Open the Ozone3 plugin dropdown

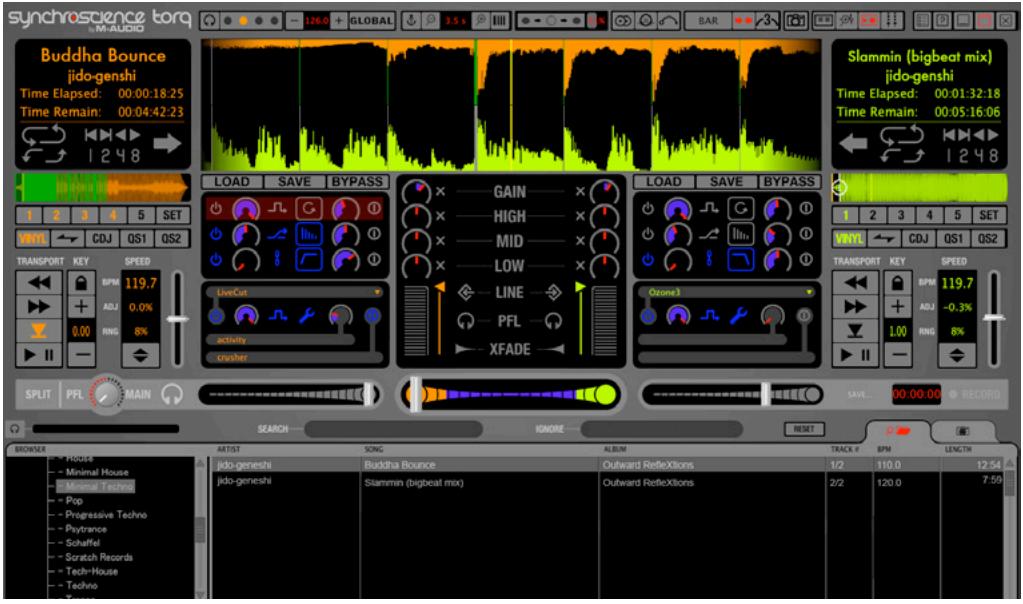pos(809,292)
